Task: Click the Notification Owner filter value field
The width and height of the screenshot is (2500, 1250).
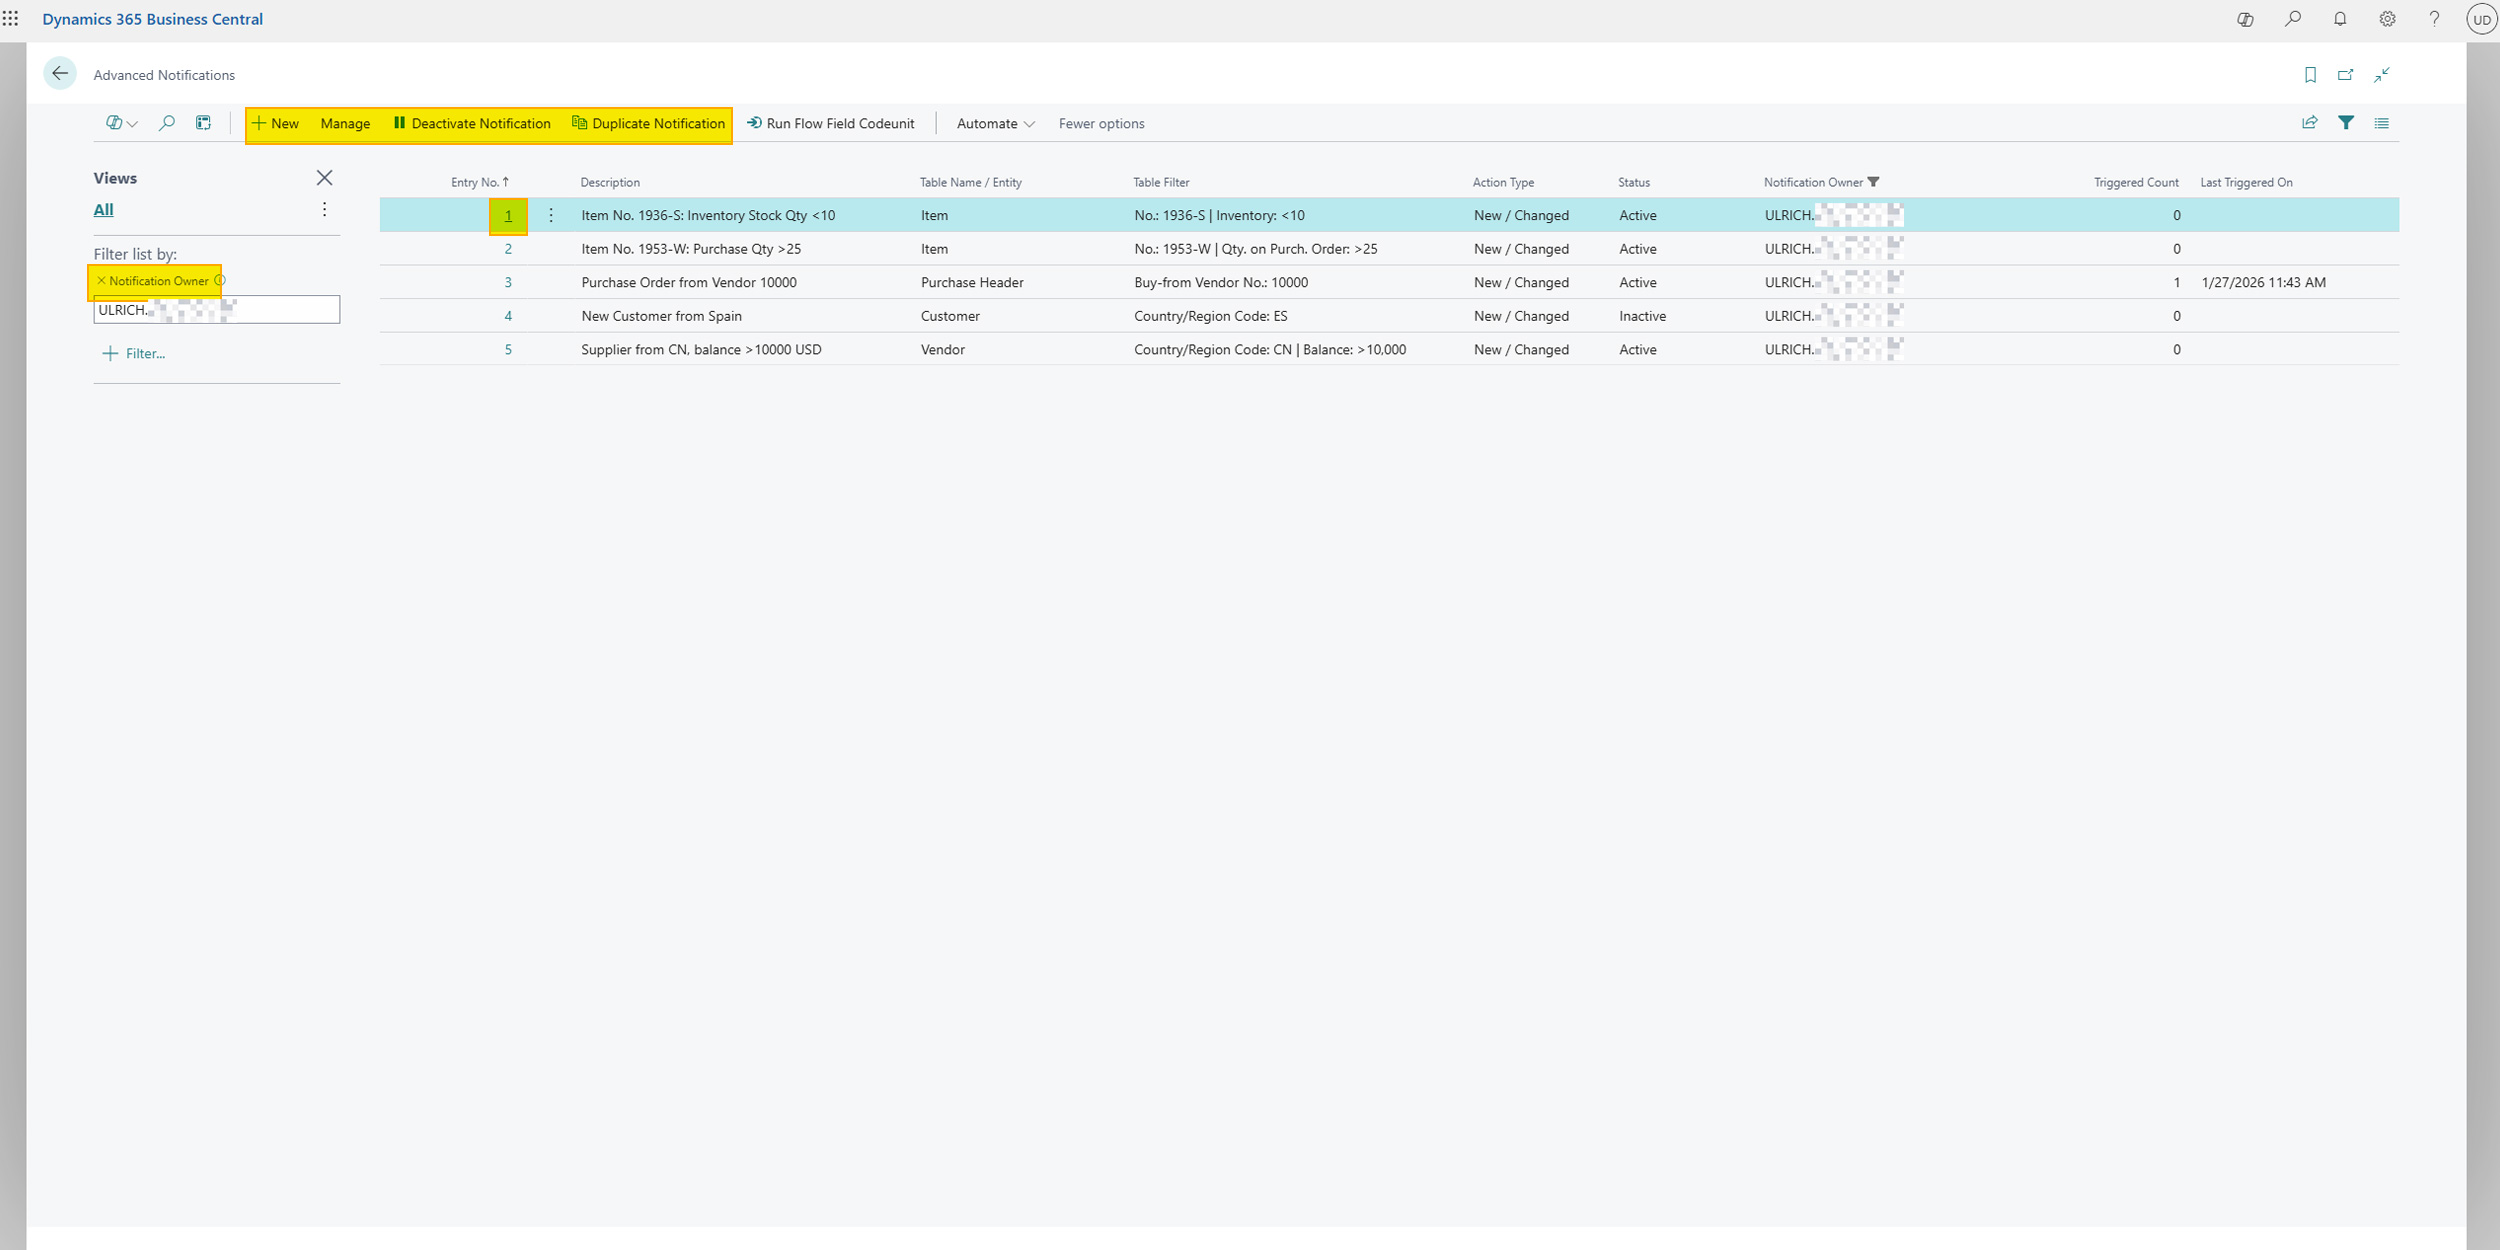Action: pos(216,309)
